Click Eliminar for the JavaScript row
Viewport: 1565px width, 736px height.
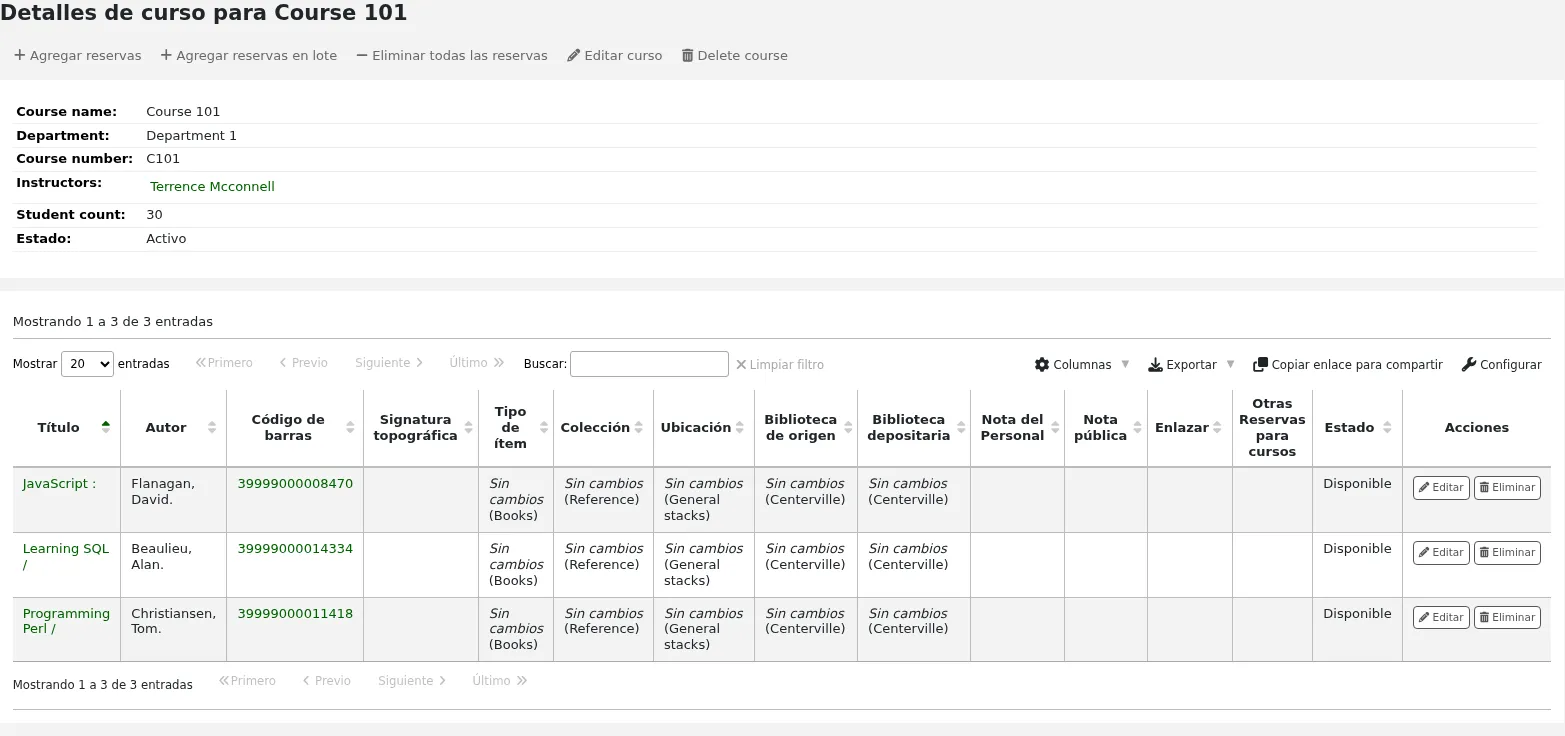1507,488
